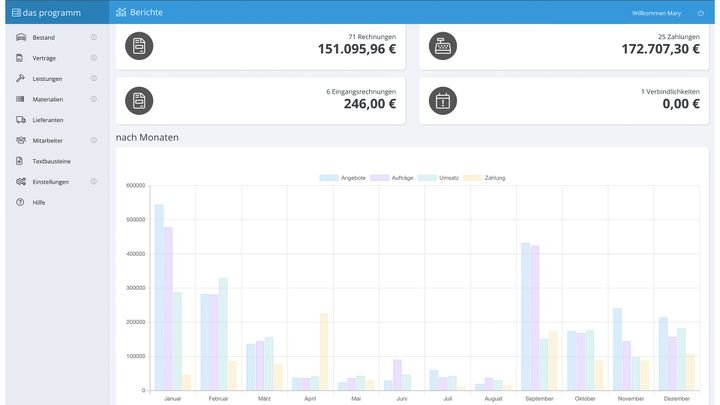Click the Zahlungen cash register icon

pos(443,46)
